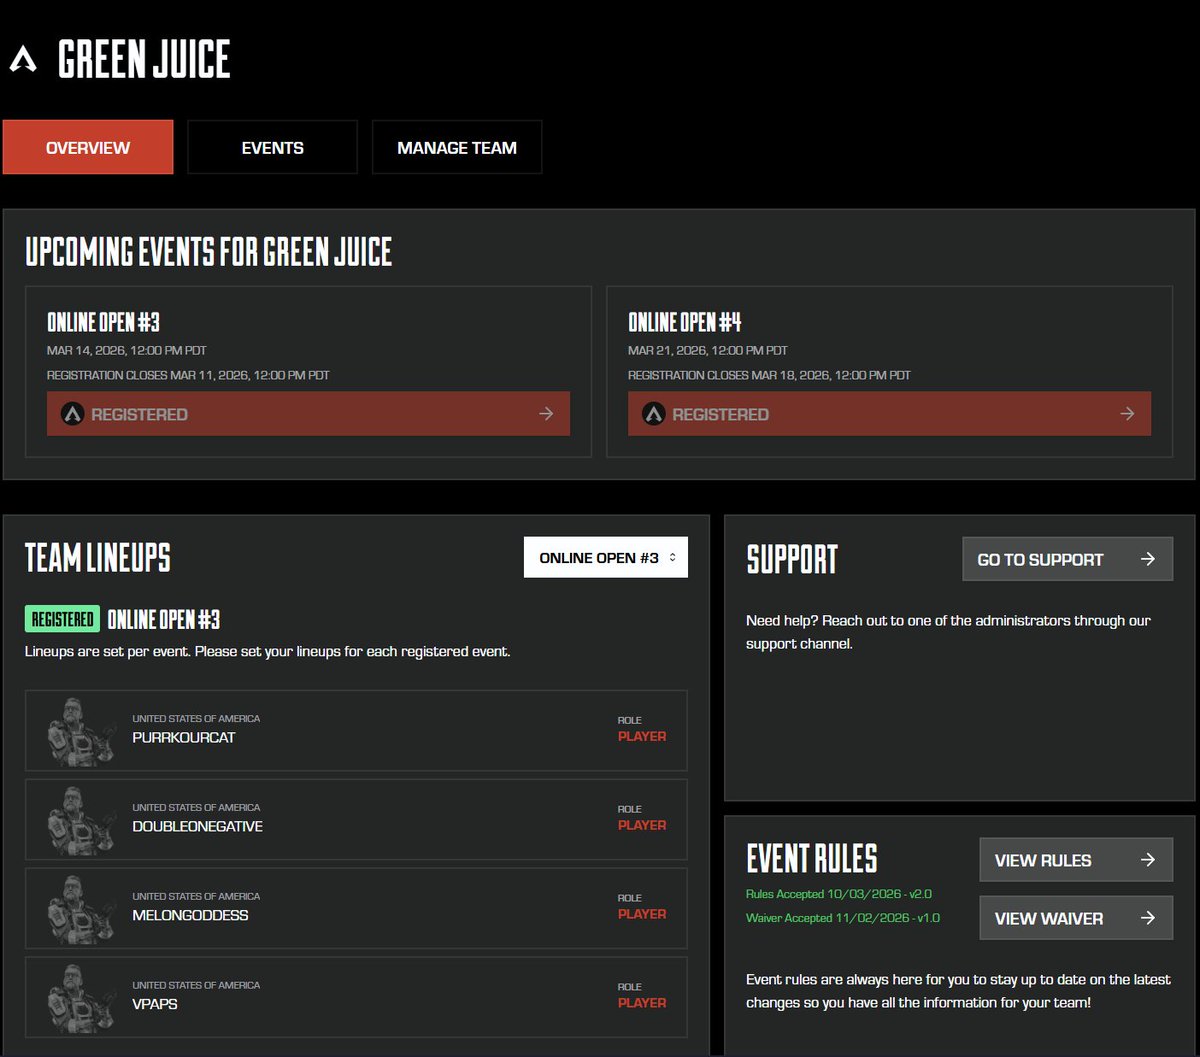
Task: Click DOUBLEONEGATIVE's avatar thumbnail
Action: coord(81,820)
